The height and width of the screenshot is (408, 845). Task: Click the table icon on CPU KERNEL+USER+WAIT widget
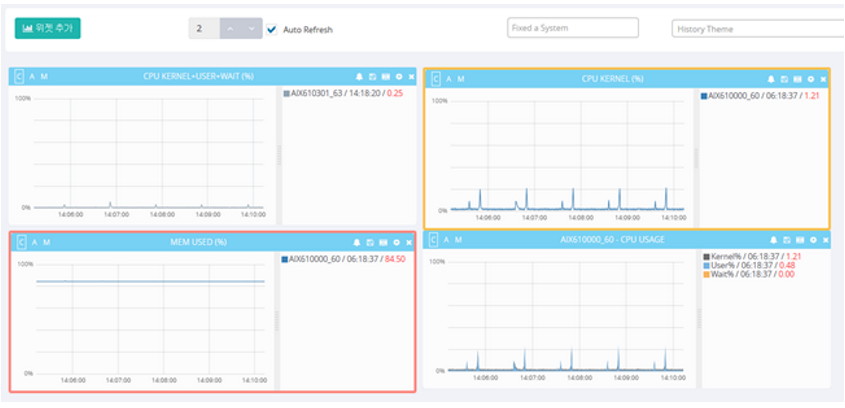pyautogui.click(x=385, y=76)
